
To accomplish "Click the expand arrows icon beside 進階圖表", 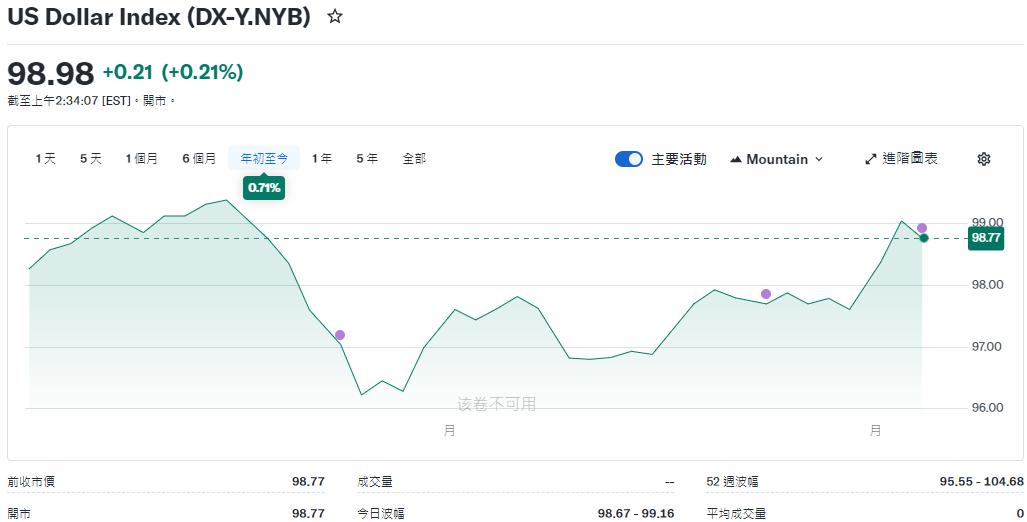I will [x=870, y=159].
